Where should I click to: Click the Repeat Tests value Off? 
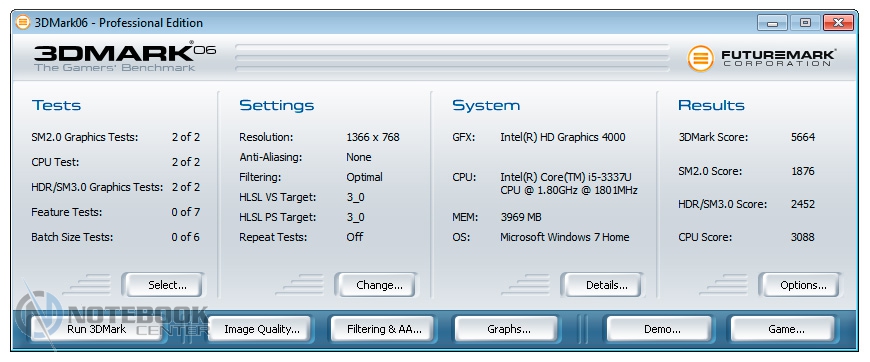coord(355,237)
